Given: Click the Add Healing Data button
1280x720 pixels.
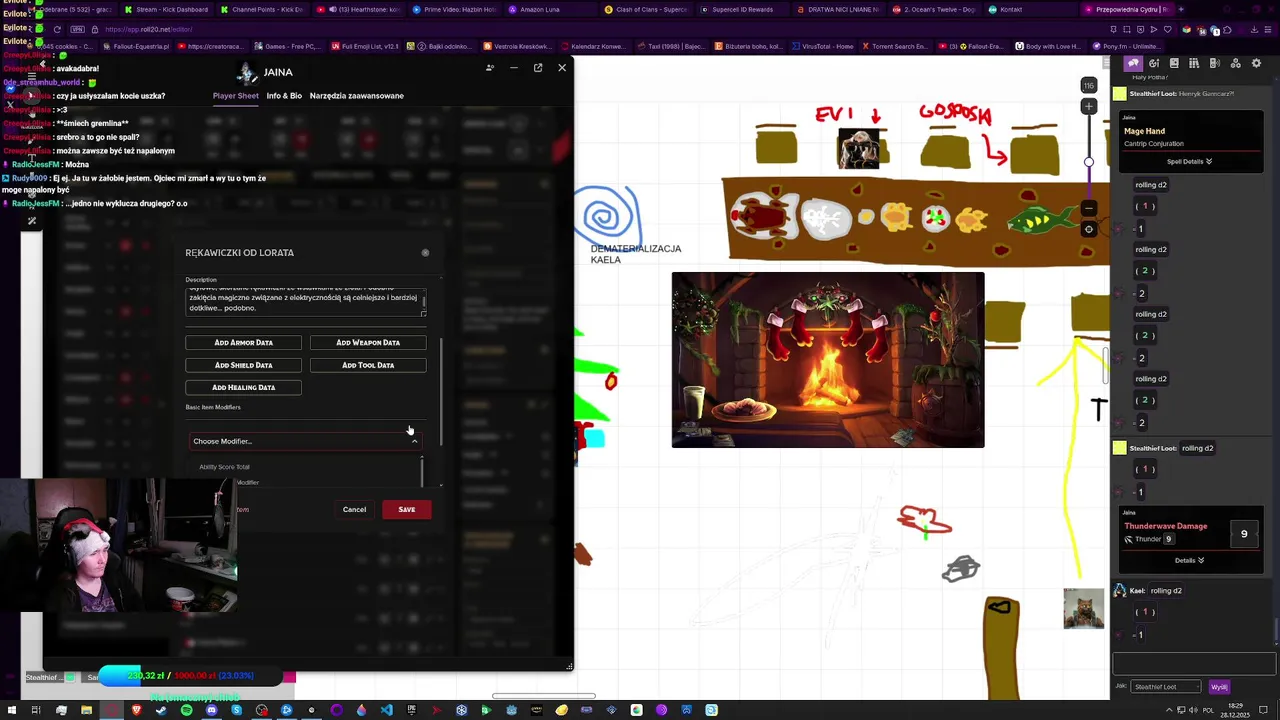Looking at the screenshot, I should (x=243, y=387).
